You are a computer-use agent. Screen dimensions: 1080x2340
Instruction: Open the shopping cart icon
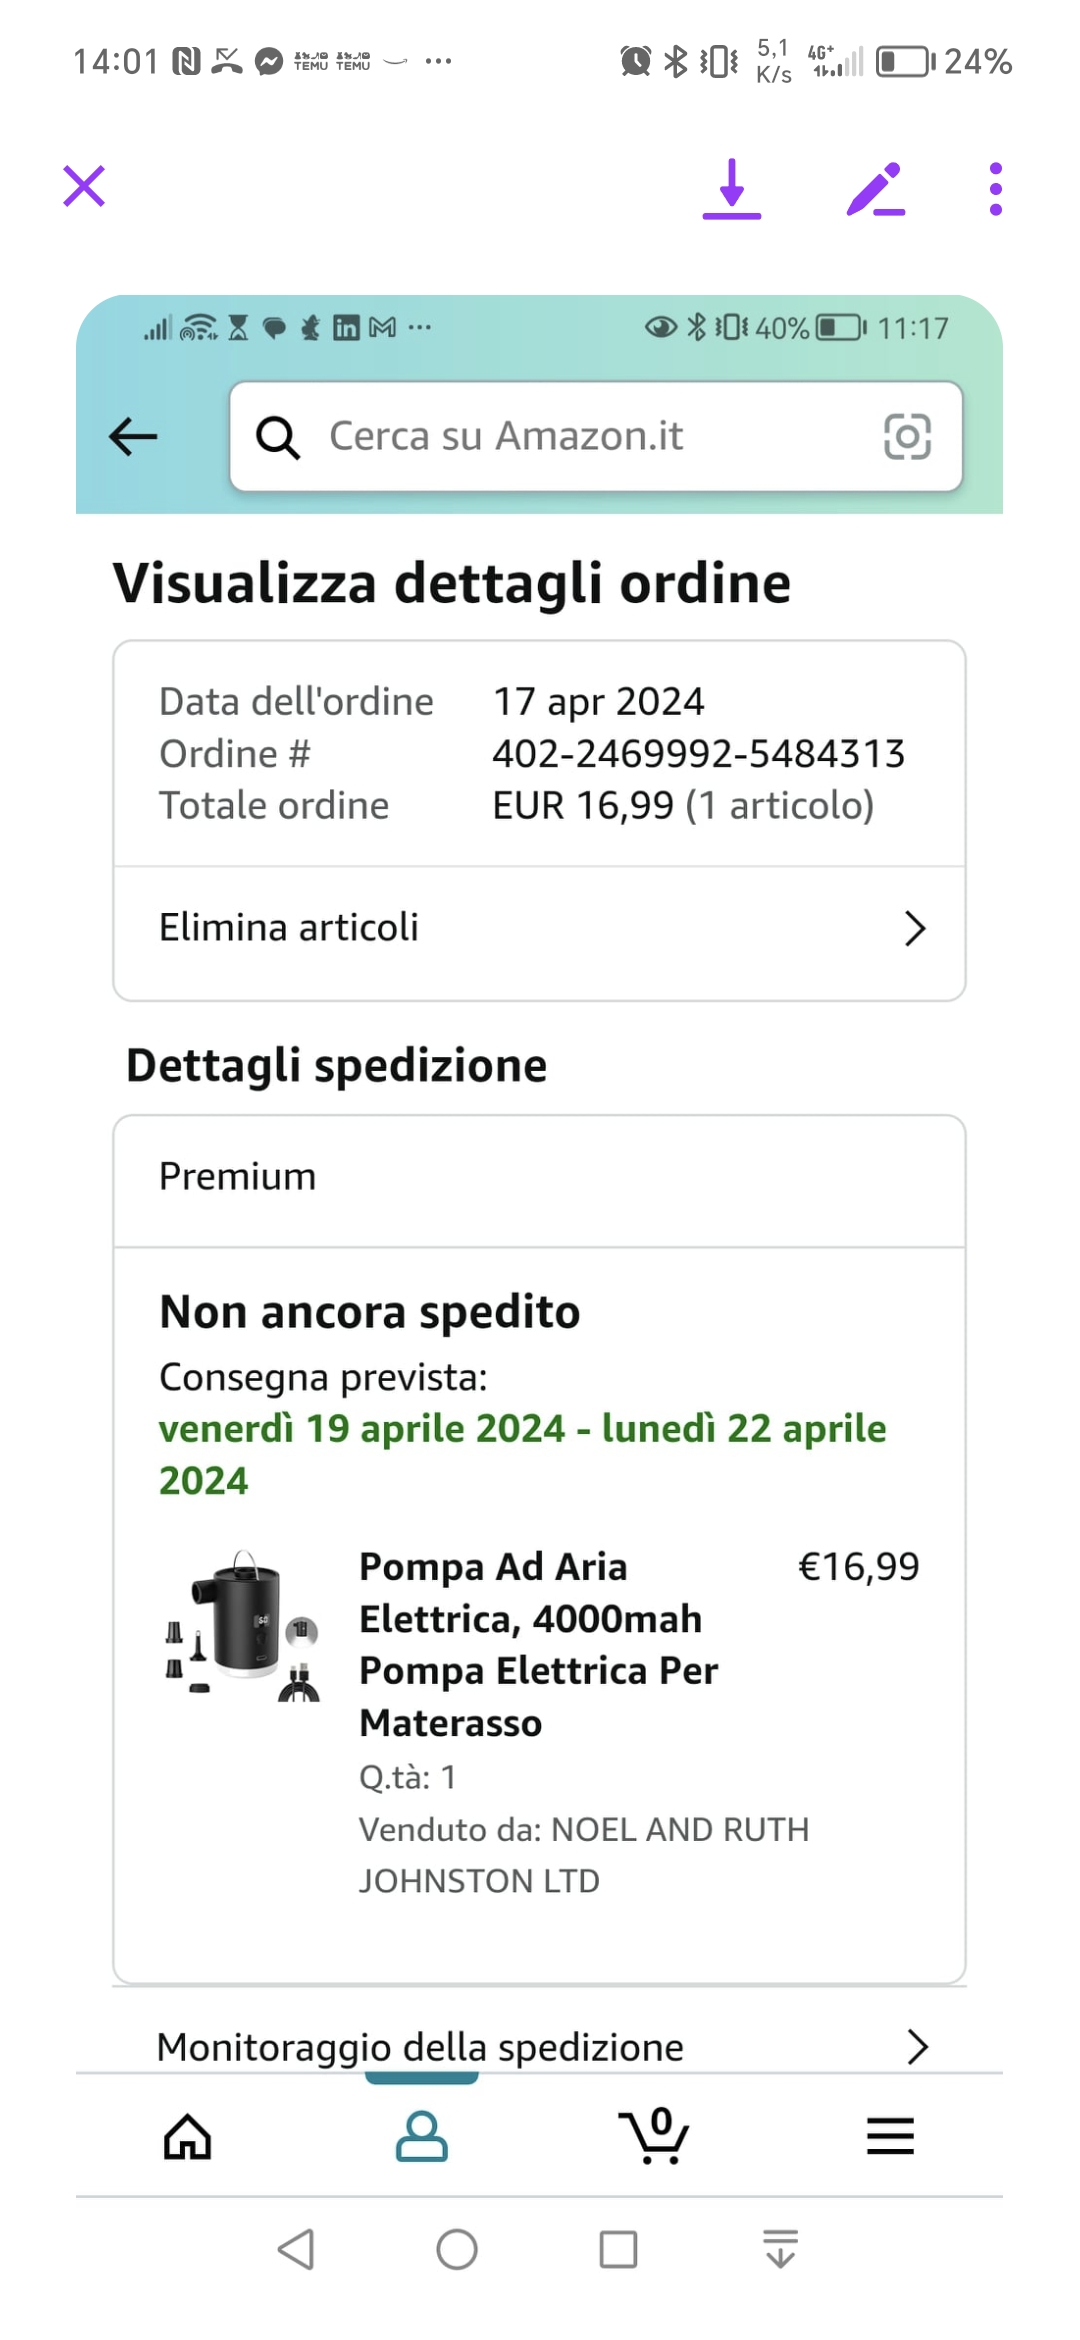pos(654,2137)
